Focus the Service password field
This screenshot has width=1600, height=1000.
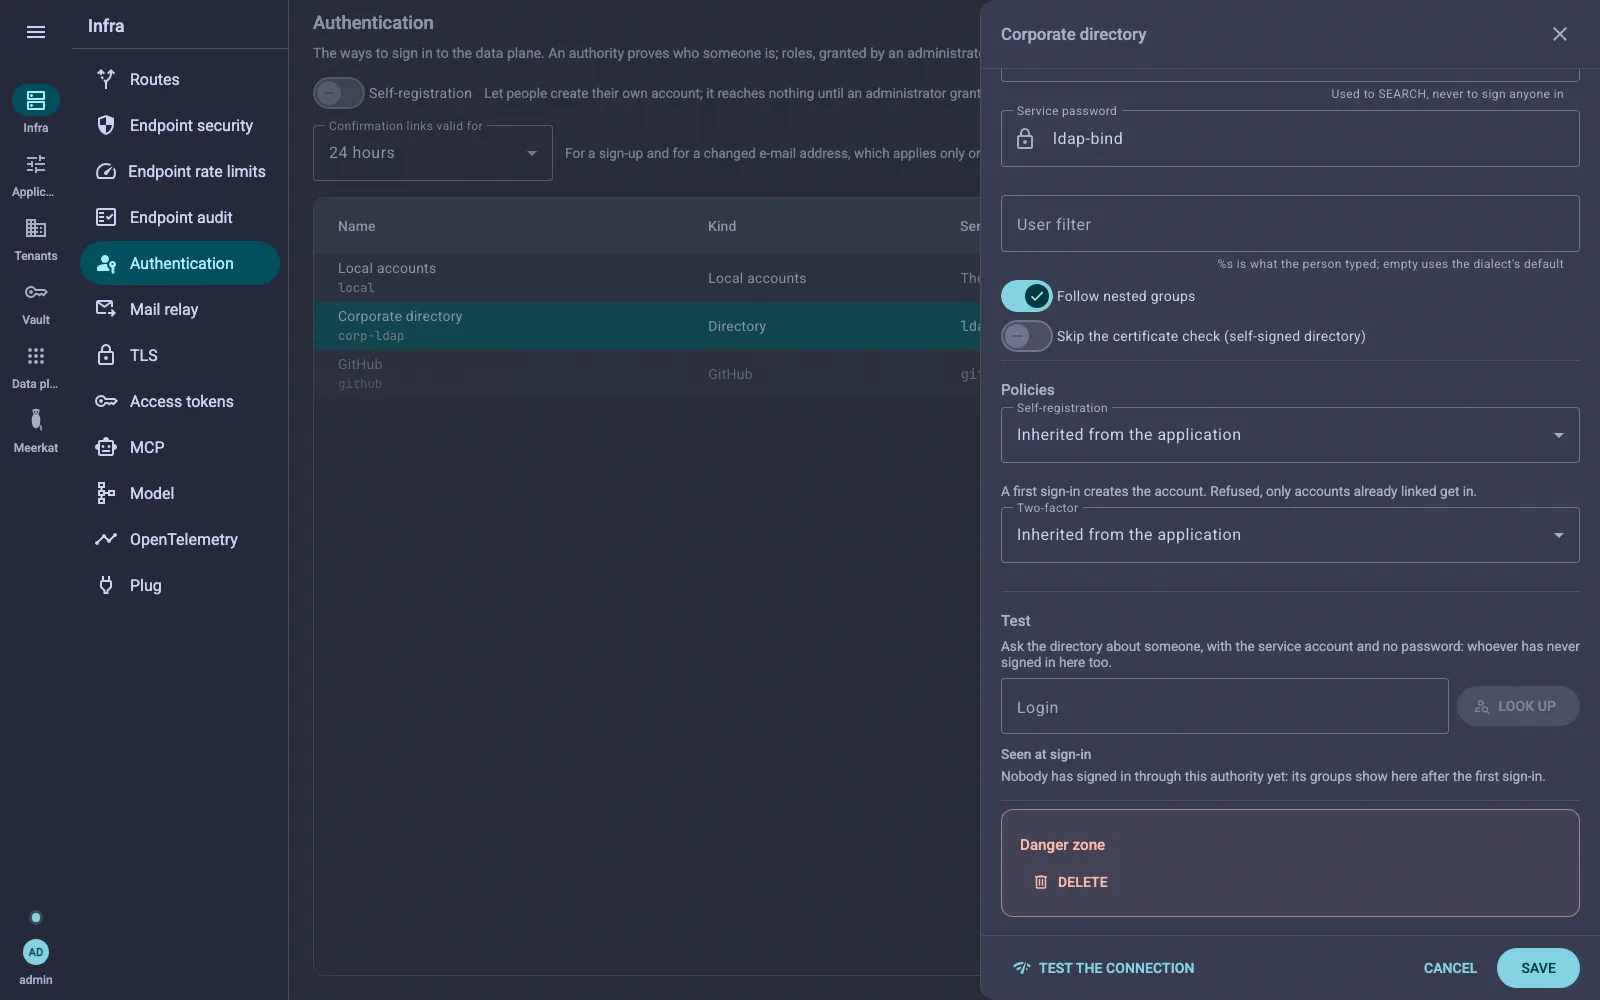coord(1290,139)
